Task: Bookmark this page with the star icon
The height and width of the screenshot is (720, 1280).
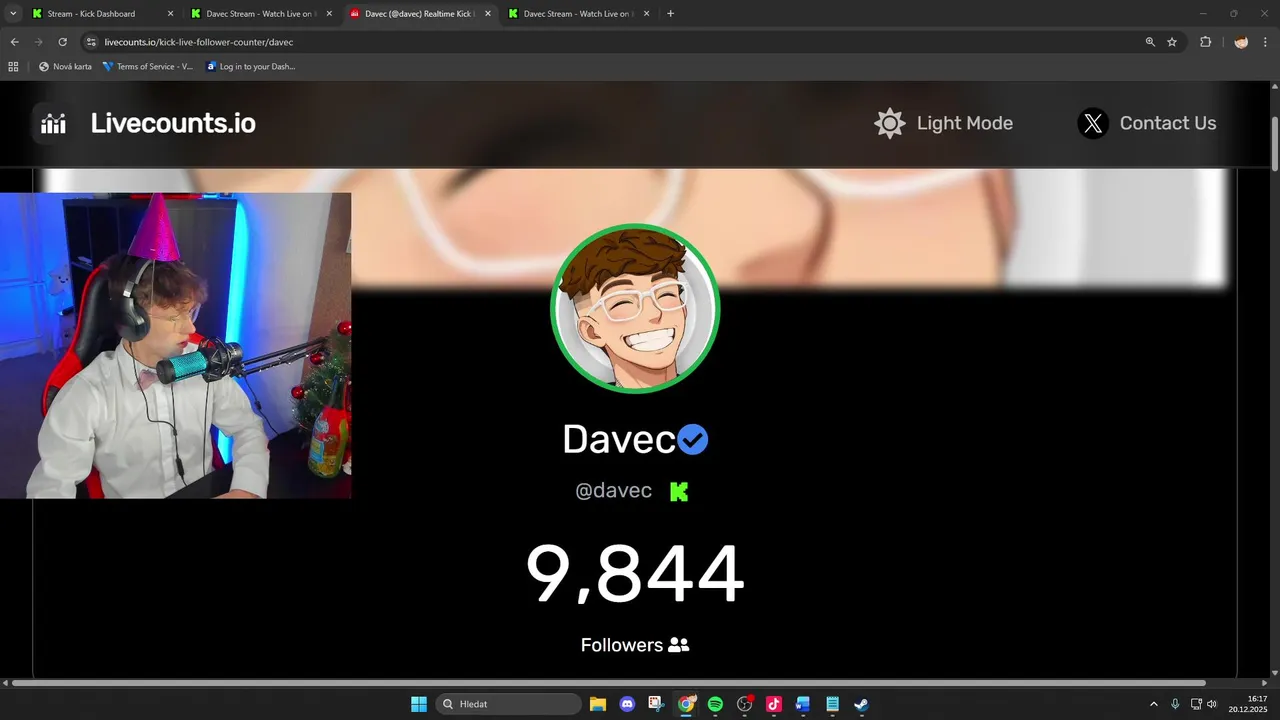Action: [1172, 42]
